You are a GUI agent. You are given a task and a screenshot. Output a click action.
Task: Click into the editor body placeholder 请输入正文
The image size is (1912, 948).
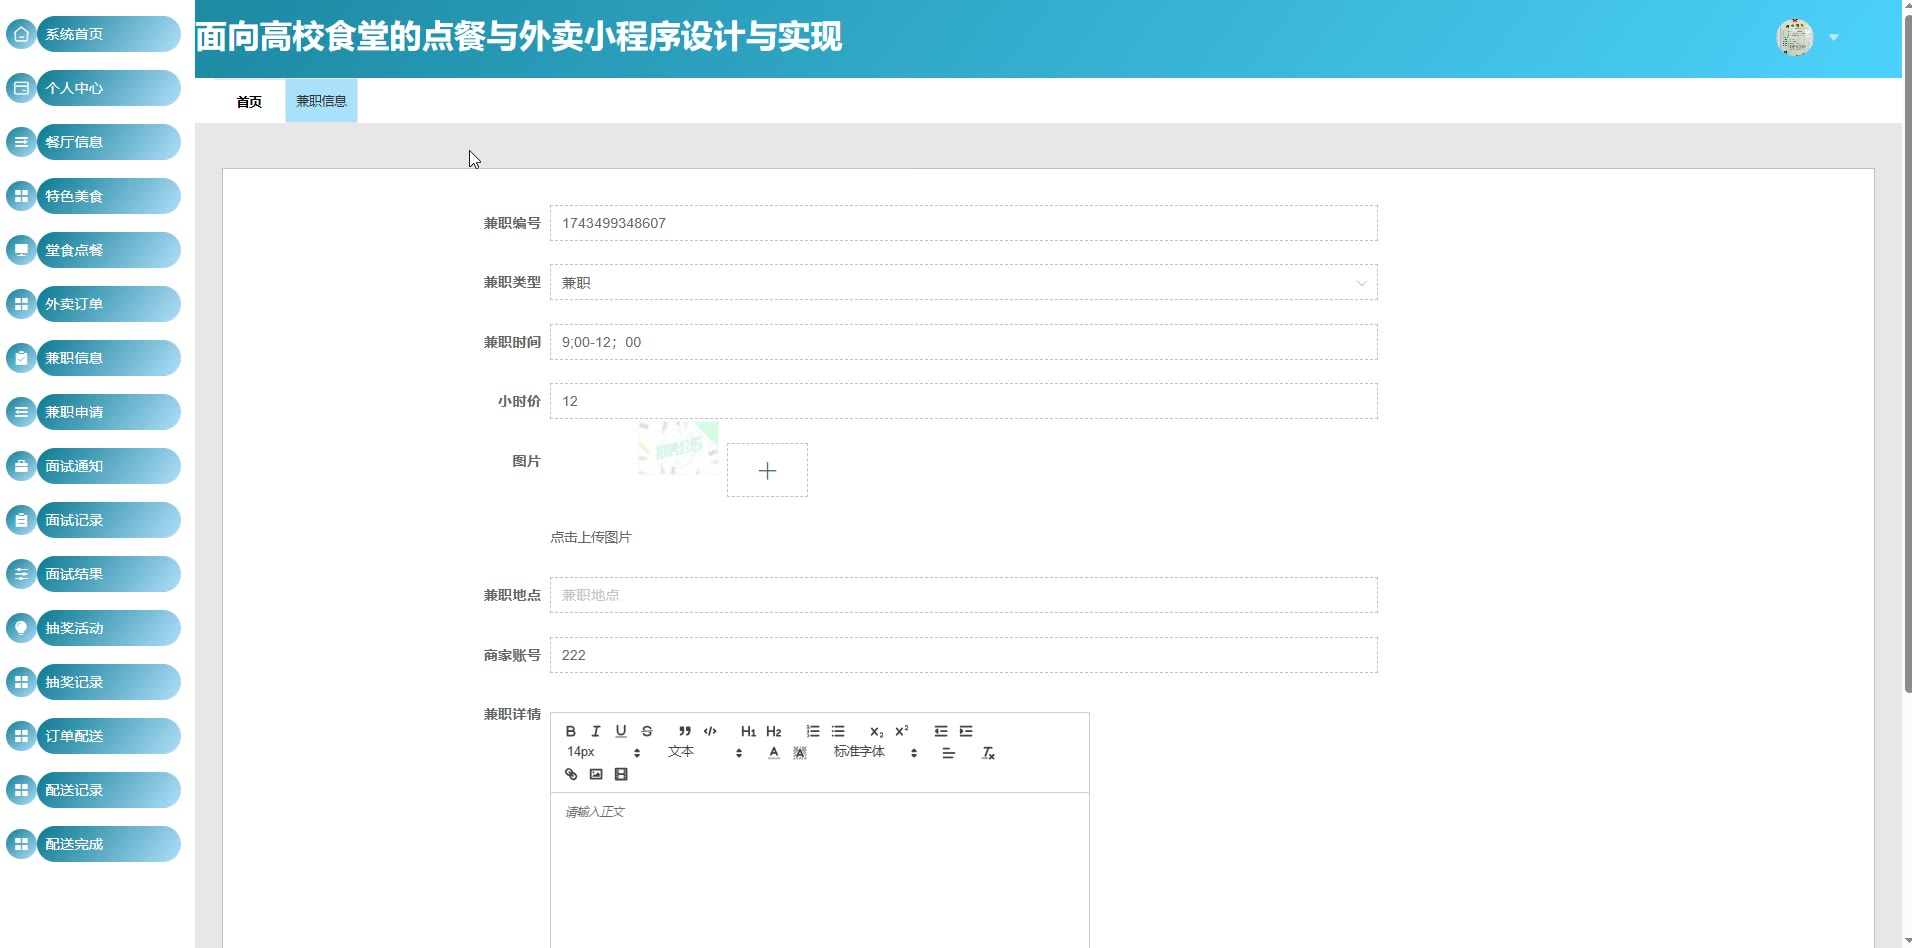point(595,812)
